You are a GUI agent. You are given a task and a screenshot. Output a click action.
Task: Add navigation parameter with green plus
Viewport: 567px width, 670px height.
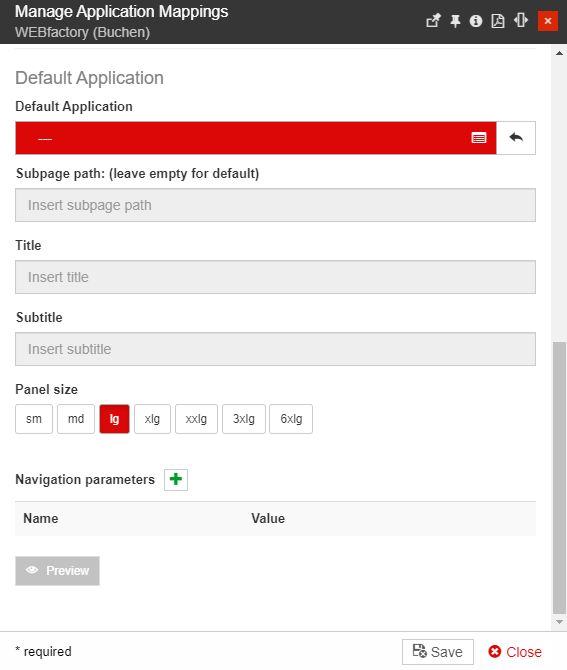176,479
